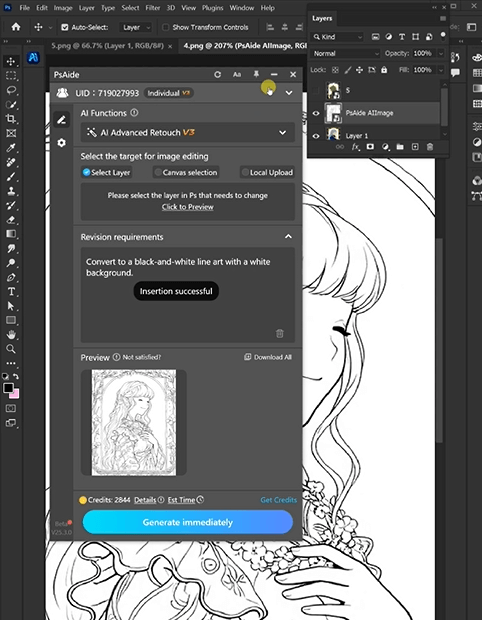Click Generate immediately button

pyautogui.click(x=188, y=522)
